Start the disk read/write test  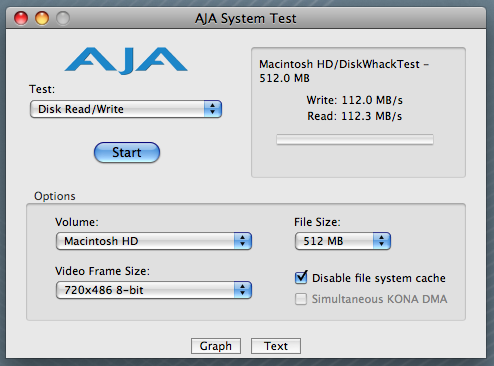127,153
